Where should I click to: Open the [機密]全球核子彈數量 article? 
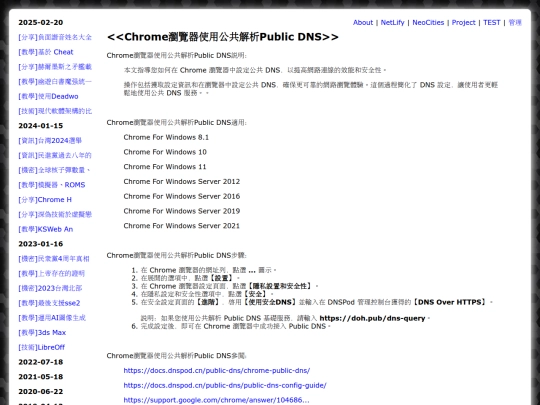point(54,170)
